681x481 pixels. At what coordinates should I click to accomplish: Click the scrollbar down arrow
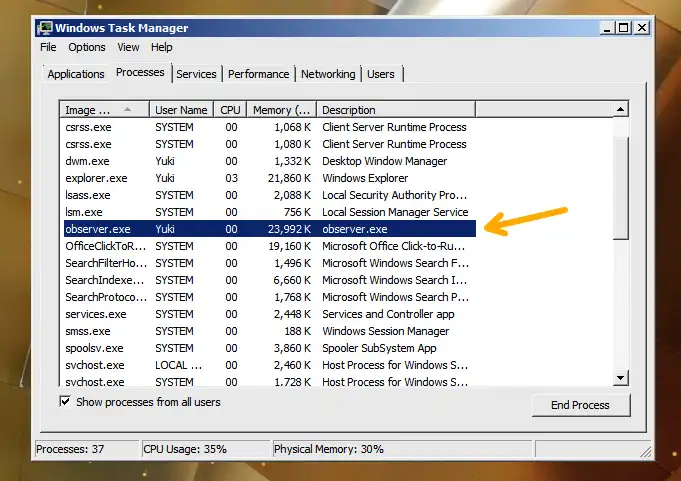621,378
